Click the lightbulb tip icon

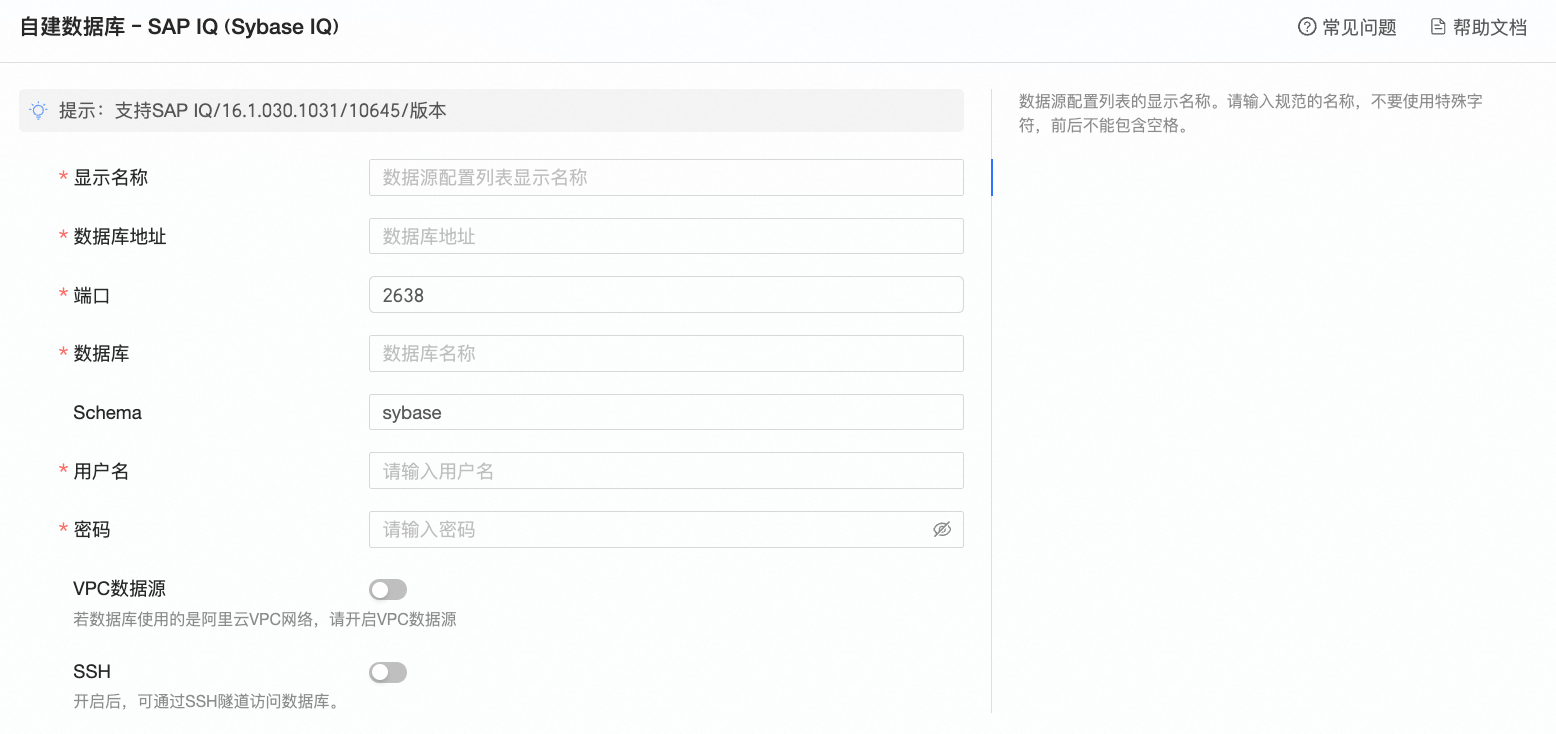coord(38,110)
